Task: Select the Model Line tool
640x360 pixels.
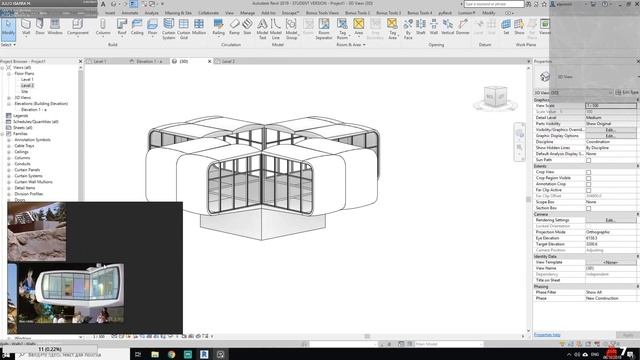Action: click(x=276, y=29)
